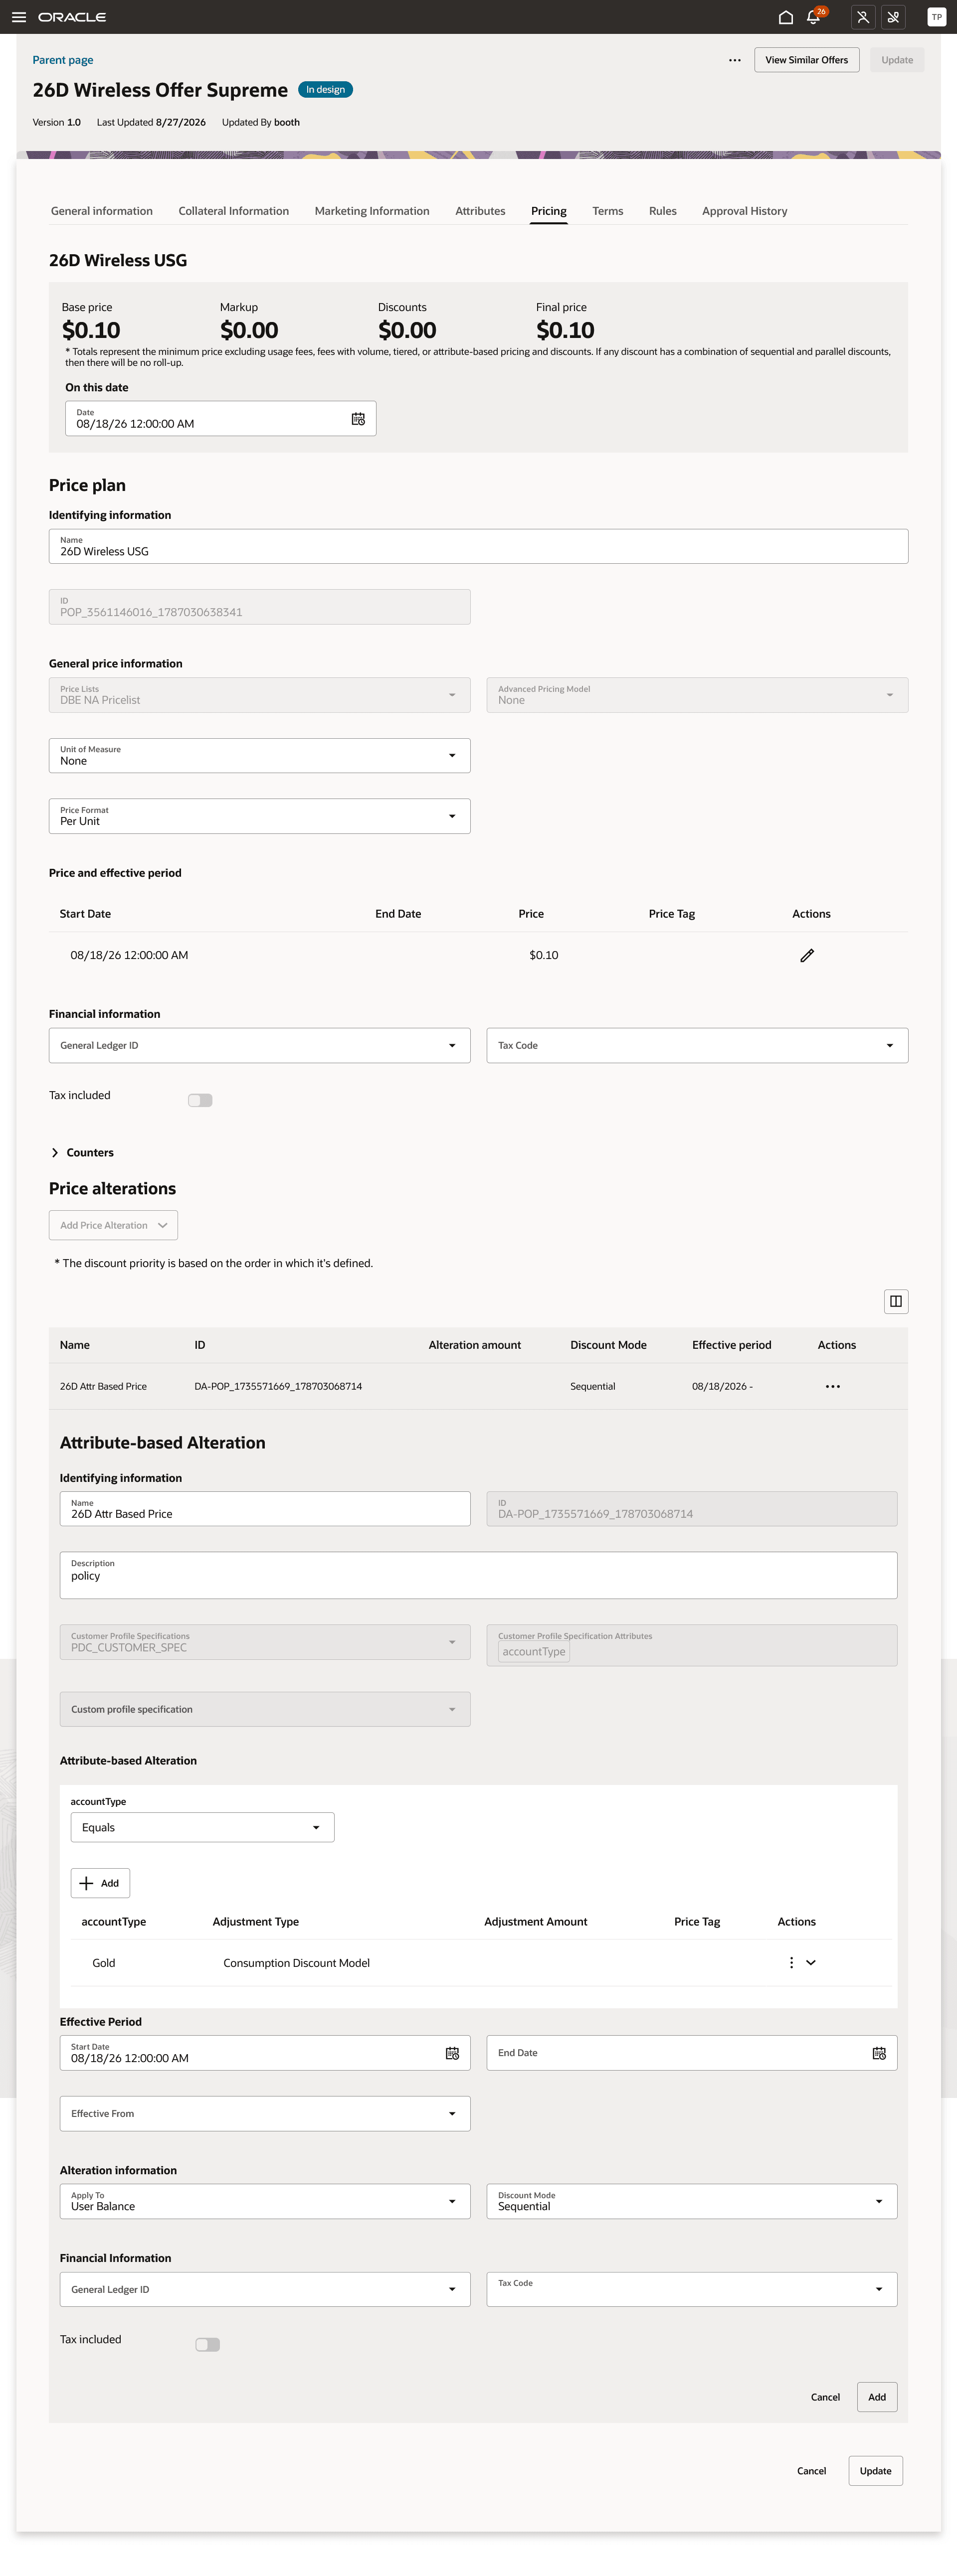Expand the Gold row details chevron
This screenshot has height=2576, width=957.
pos(811,1963)
